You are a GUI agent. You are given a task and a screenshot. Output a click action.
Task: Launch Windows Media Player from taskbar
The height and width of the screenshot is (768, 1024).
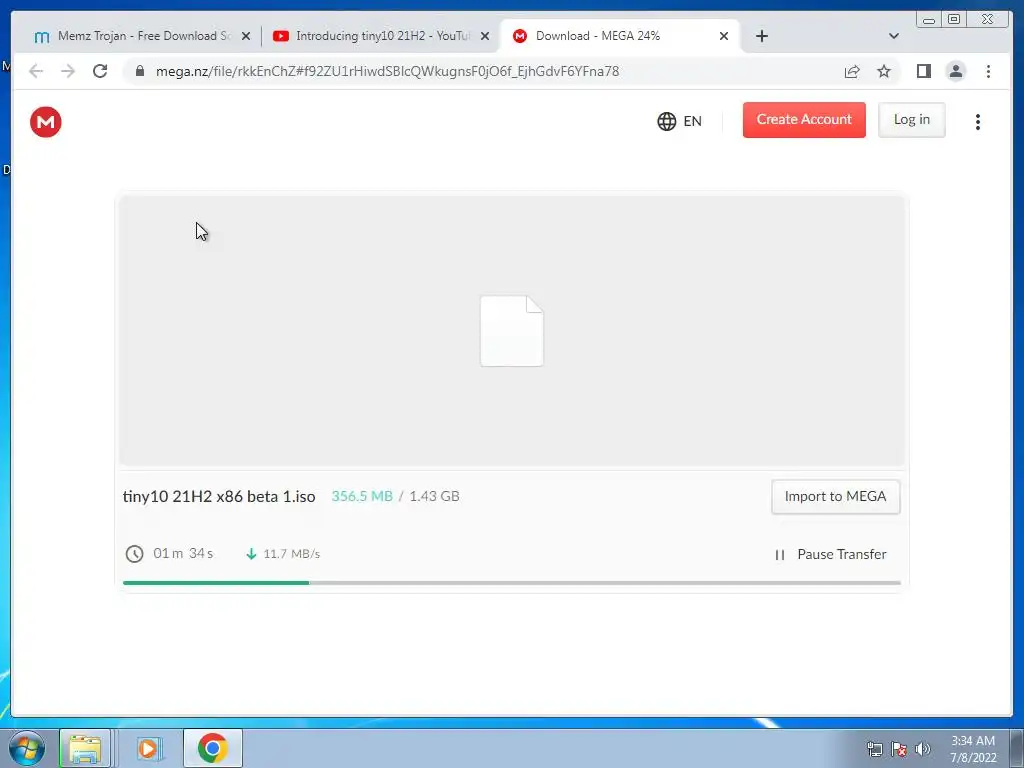click(x=148, y=748)
